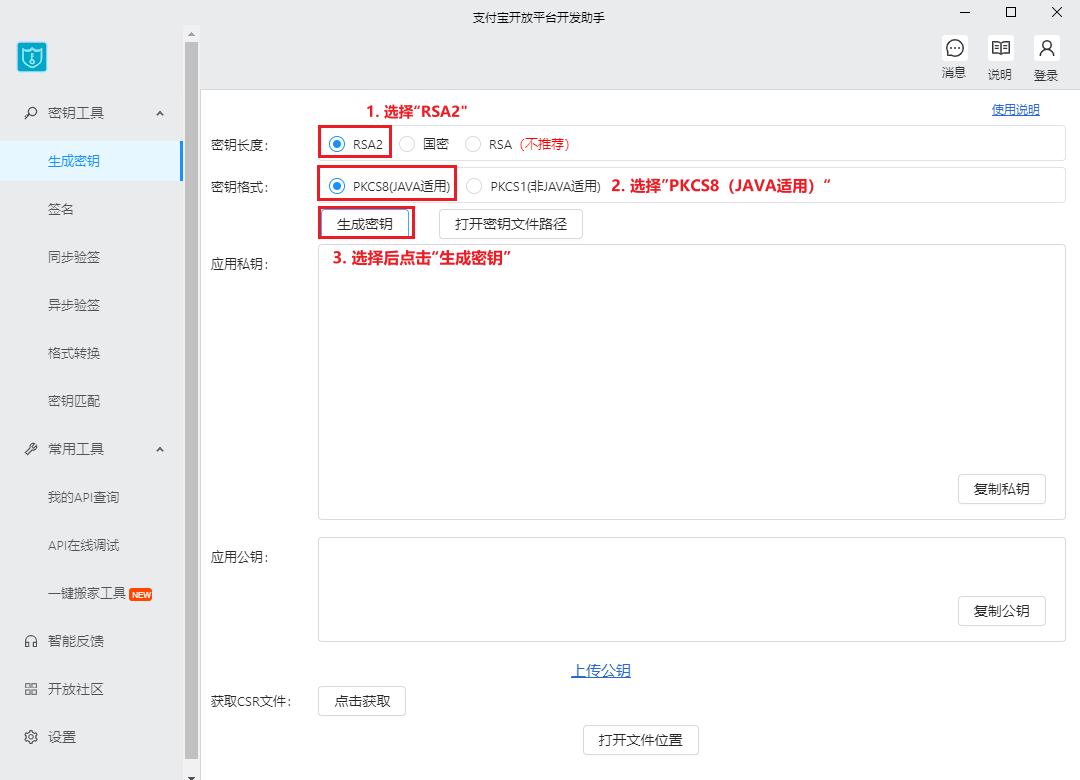Click the 密钥格式: label

pyautogui.click(x=240, y=187)
